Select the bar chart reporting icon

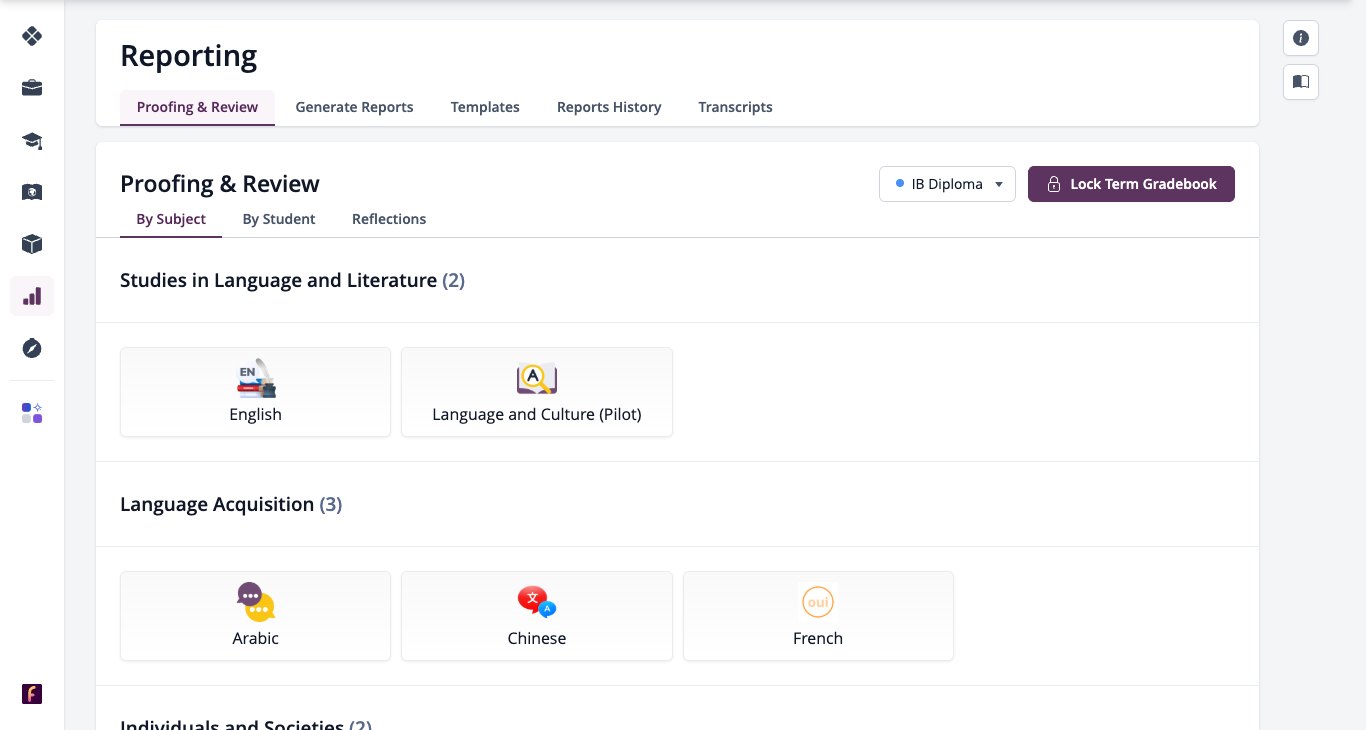pos(32,296)
